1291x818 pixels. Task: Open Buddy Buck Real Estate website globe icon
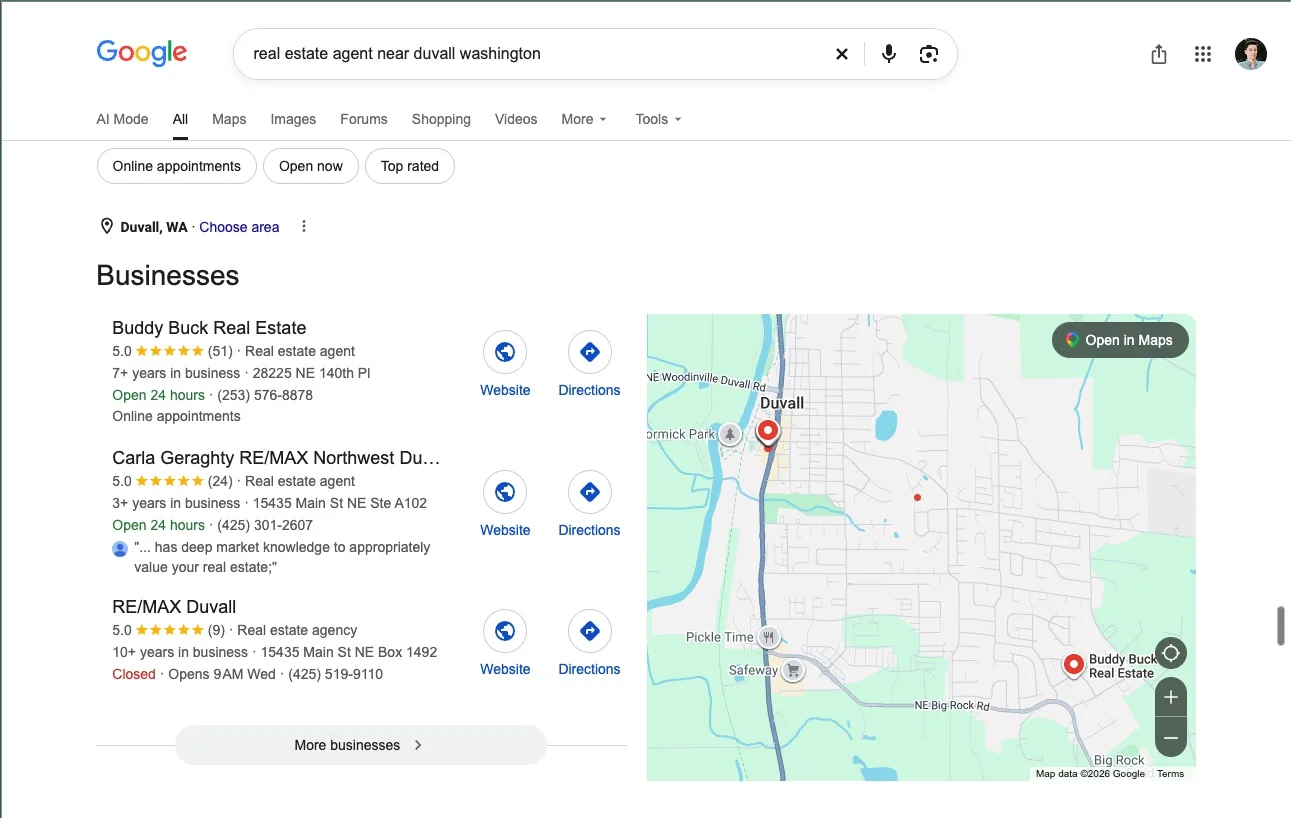click(x=505, y=352)
